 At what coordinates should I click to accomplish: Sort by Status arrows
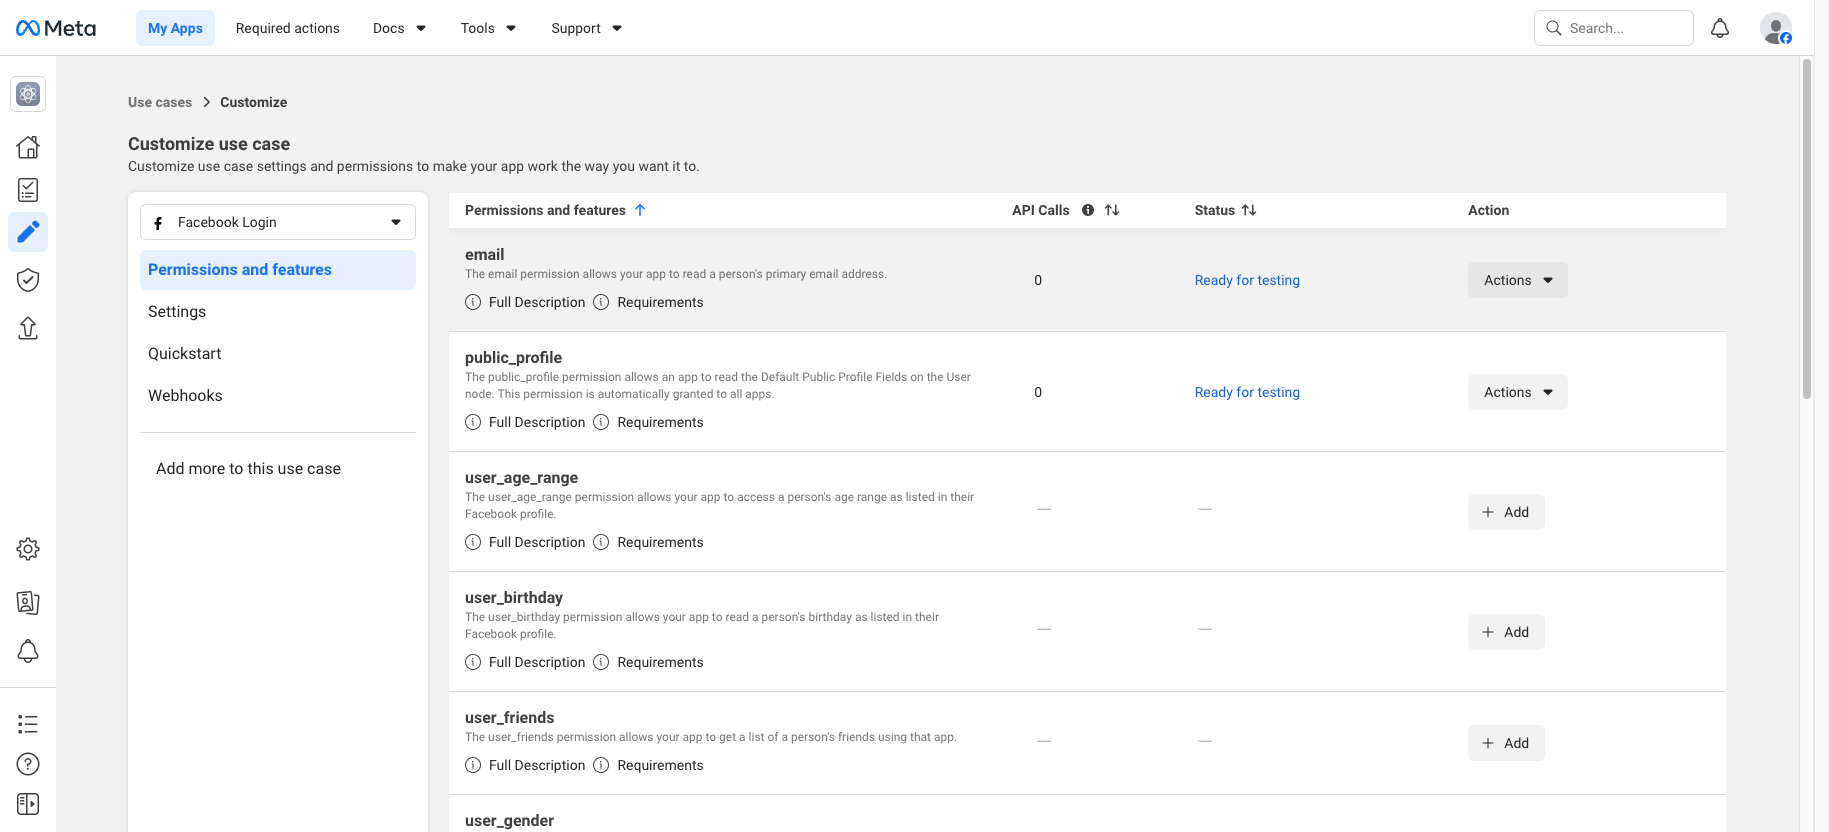point(1249,210)
